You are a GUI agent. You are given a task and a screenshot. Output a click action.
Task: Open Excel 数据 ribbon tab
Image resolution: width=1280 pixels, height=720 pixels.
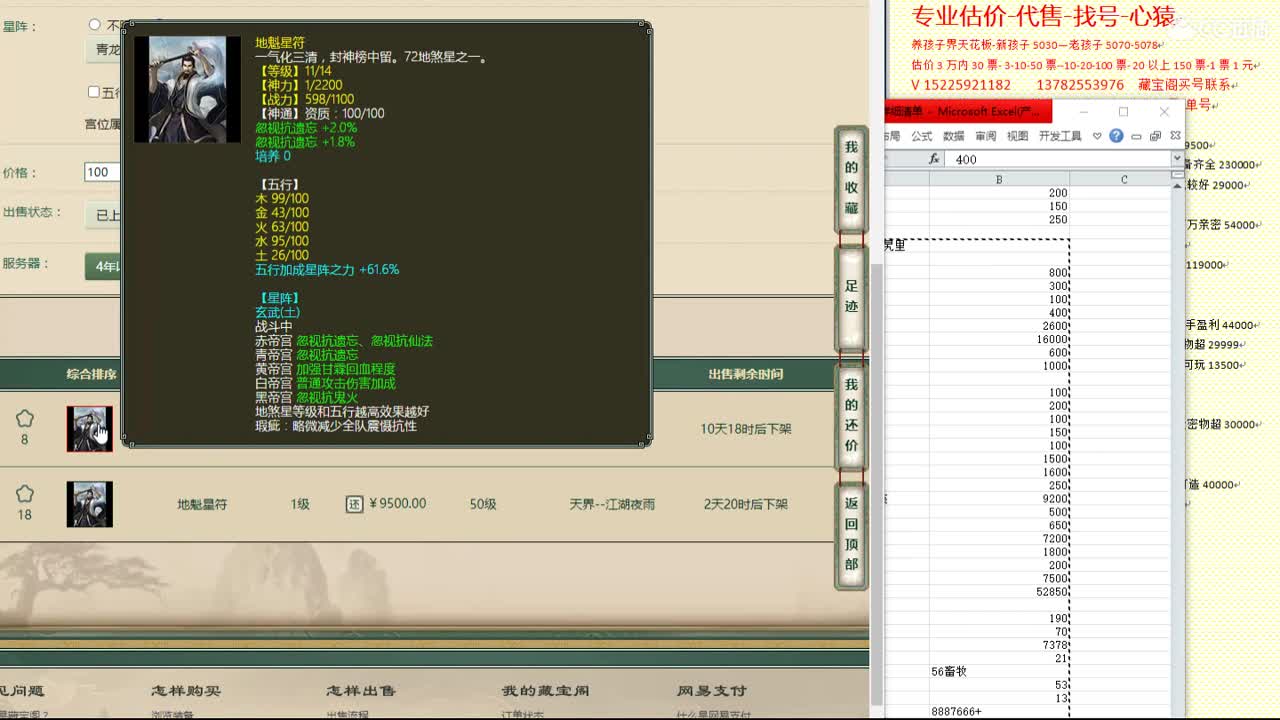coord(953,136)
